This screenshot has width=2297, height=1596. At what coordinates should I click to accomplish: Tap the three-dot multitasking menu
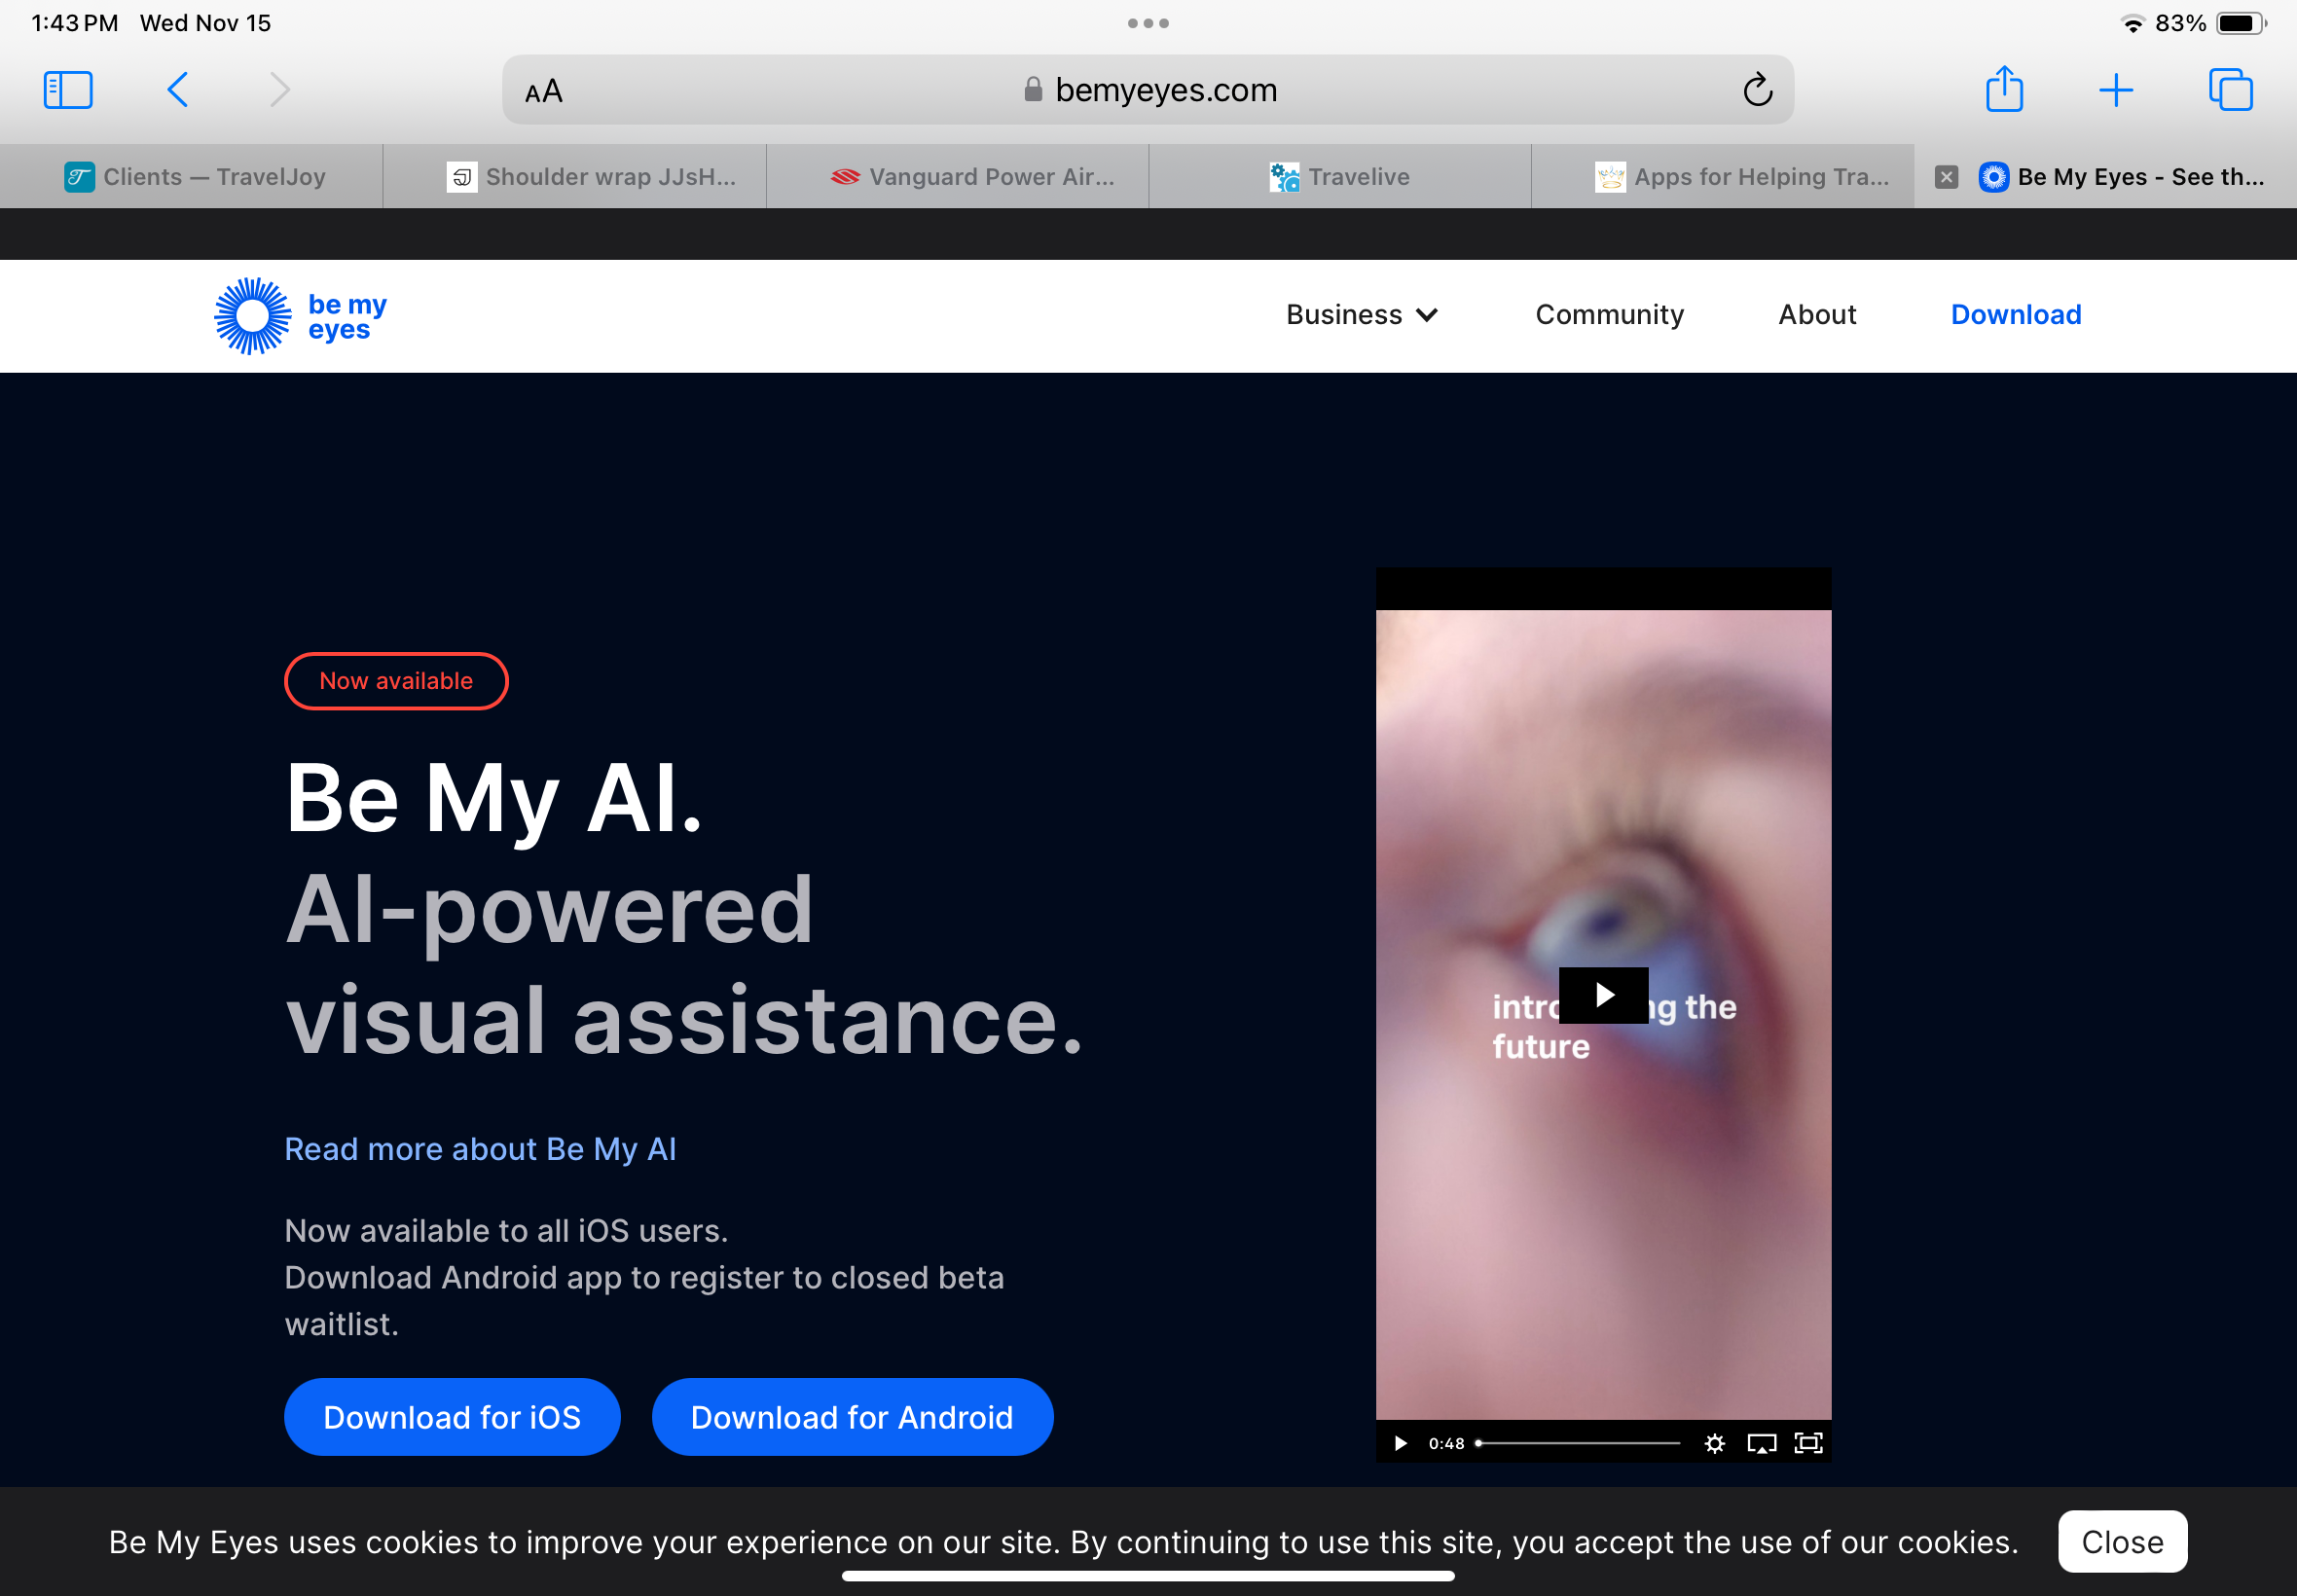click(x=1148, y=23)
